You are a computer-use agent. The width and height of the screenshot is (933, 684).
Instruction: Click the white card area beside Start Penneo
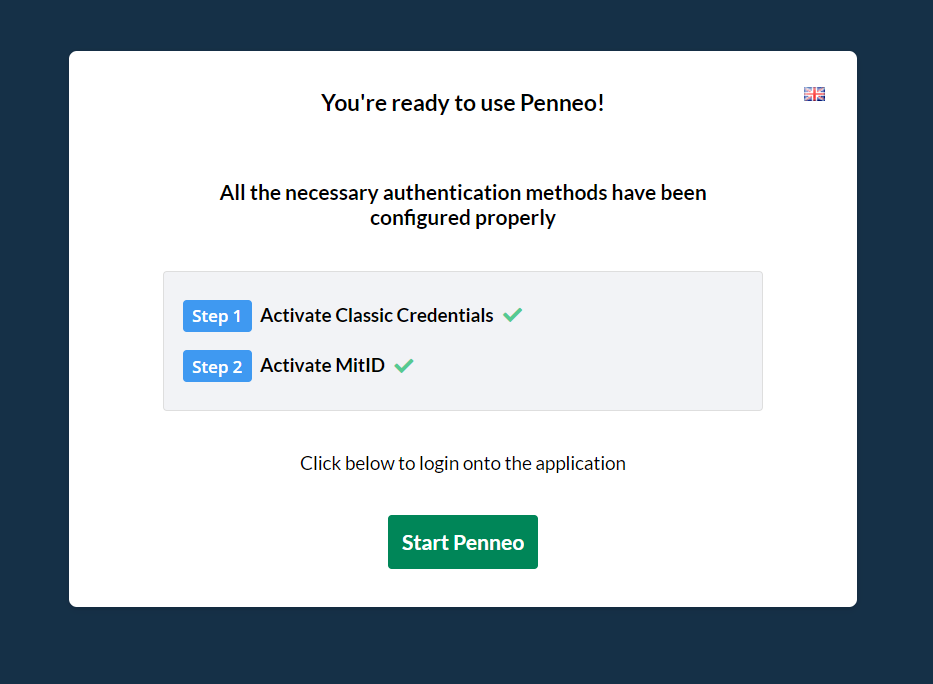[x=684, y=542]
